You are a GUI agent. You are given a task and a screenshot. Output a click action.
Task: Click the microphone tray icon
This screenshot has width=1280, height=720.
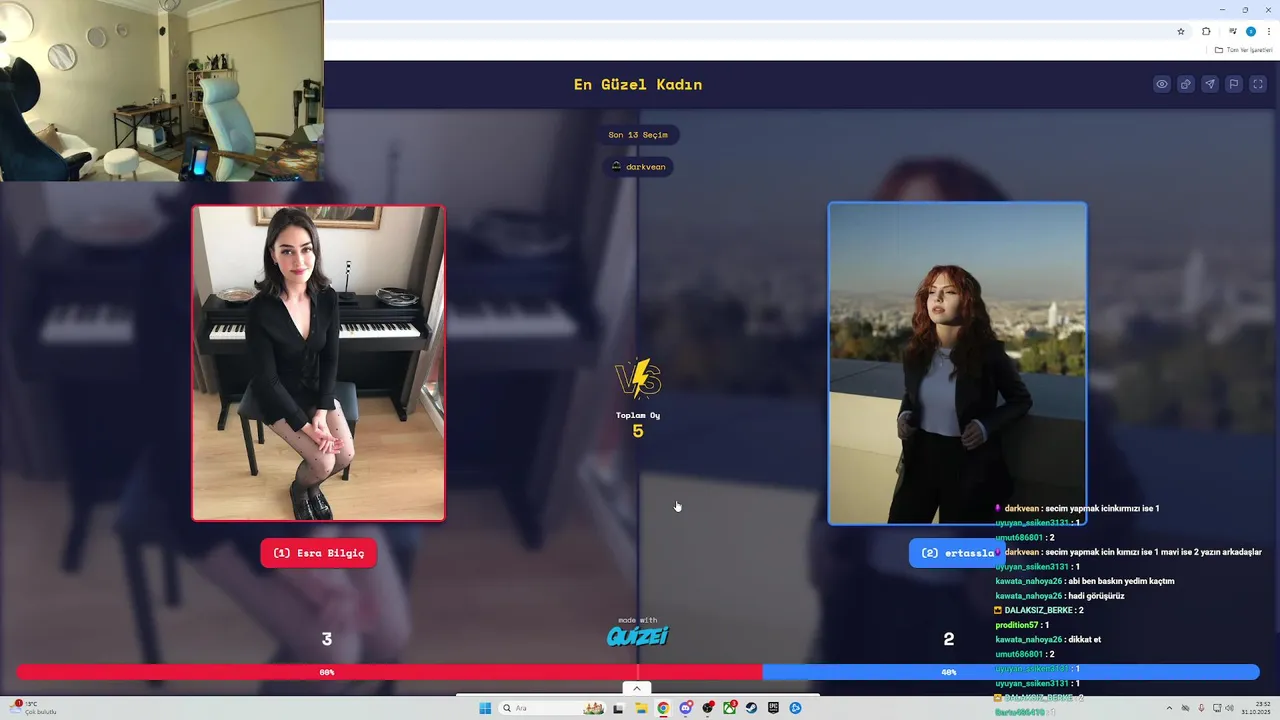tap(1201, 708)
